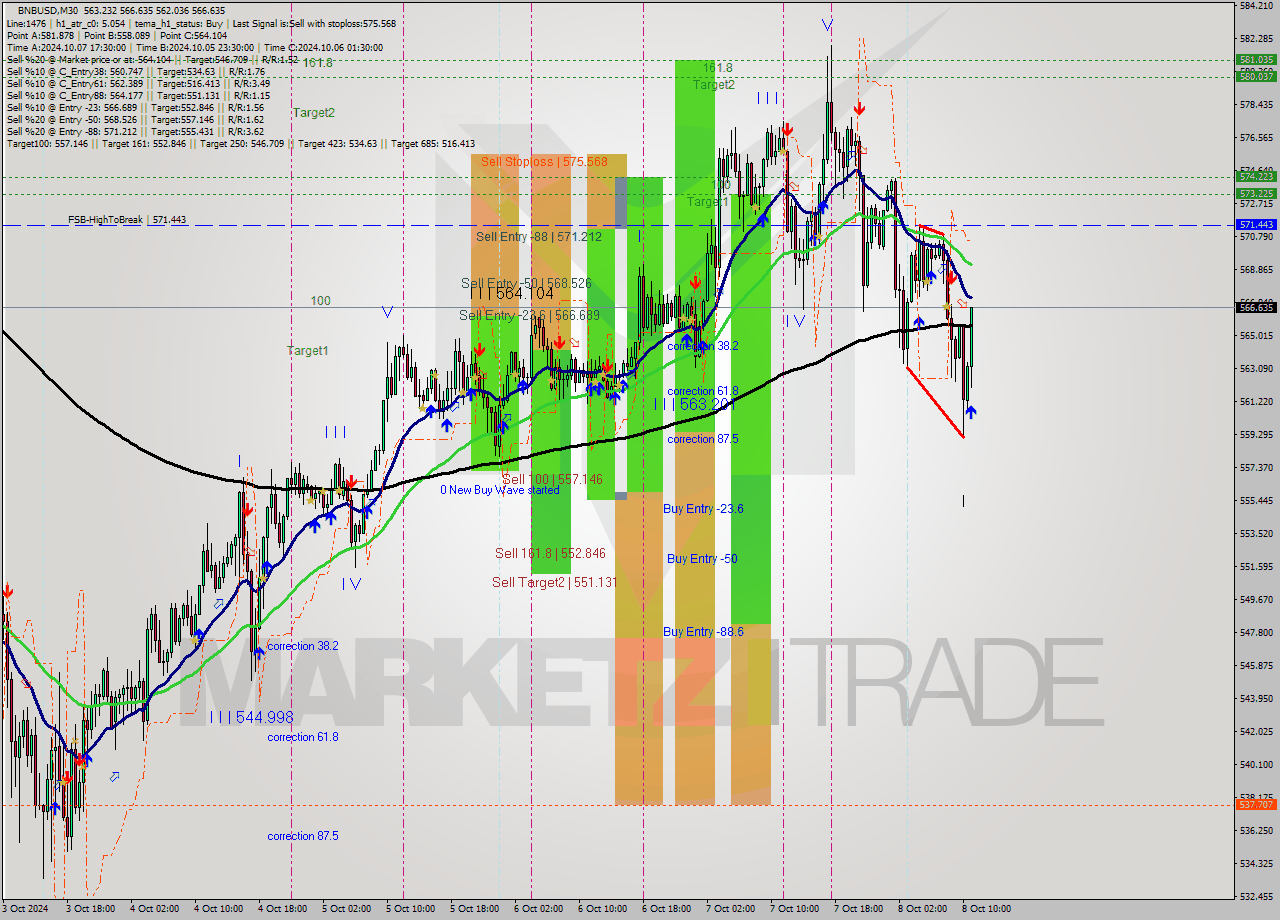Image resolution: width=1280 pixels, height=920 pixels.
Task: Click the '5 Oct 10:00' time axis label
Action: click(409, 909)
